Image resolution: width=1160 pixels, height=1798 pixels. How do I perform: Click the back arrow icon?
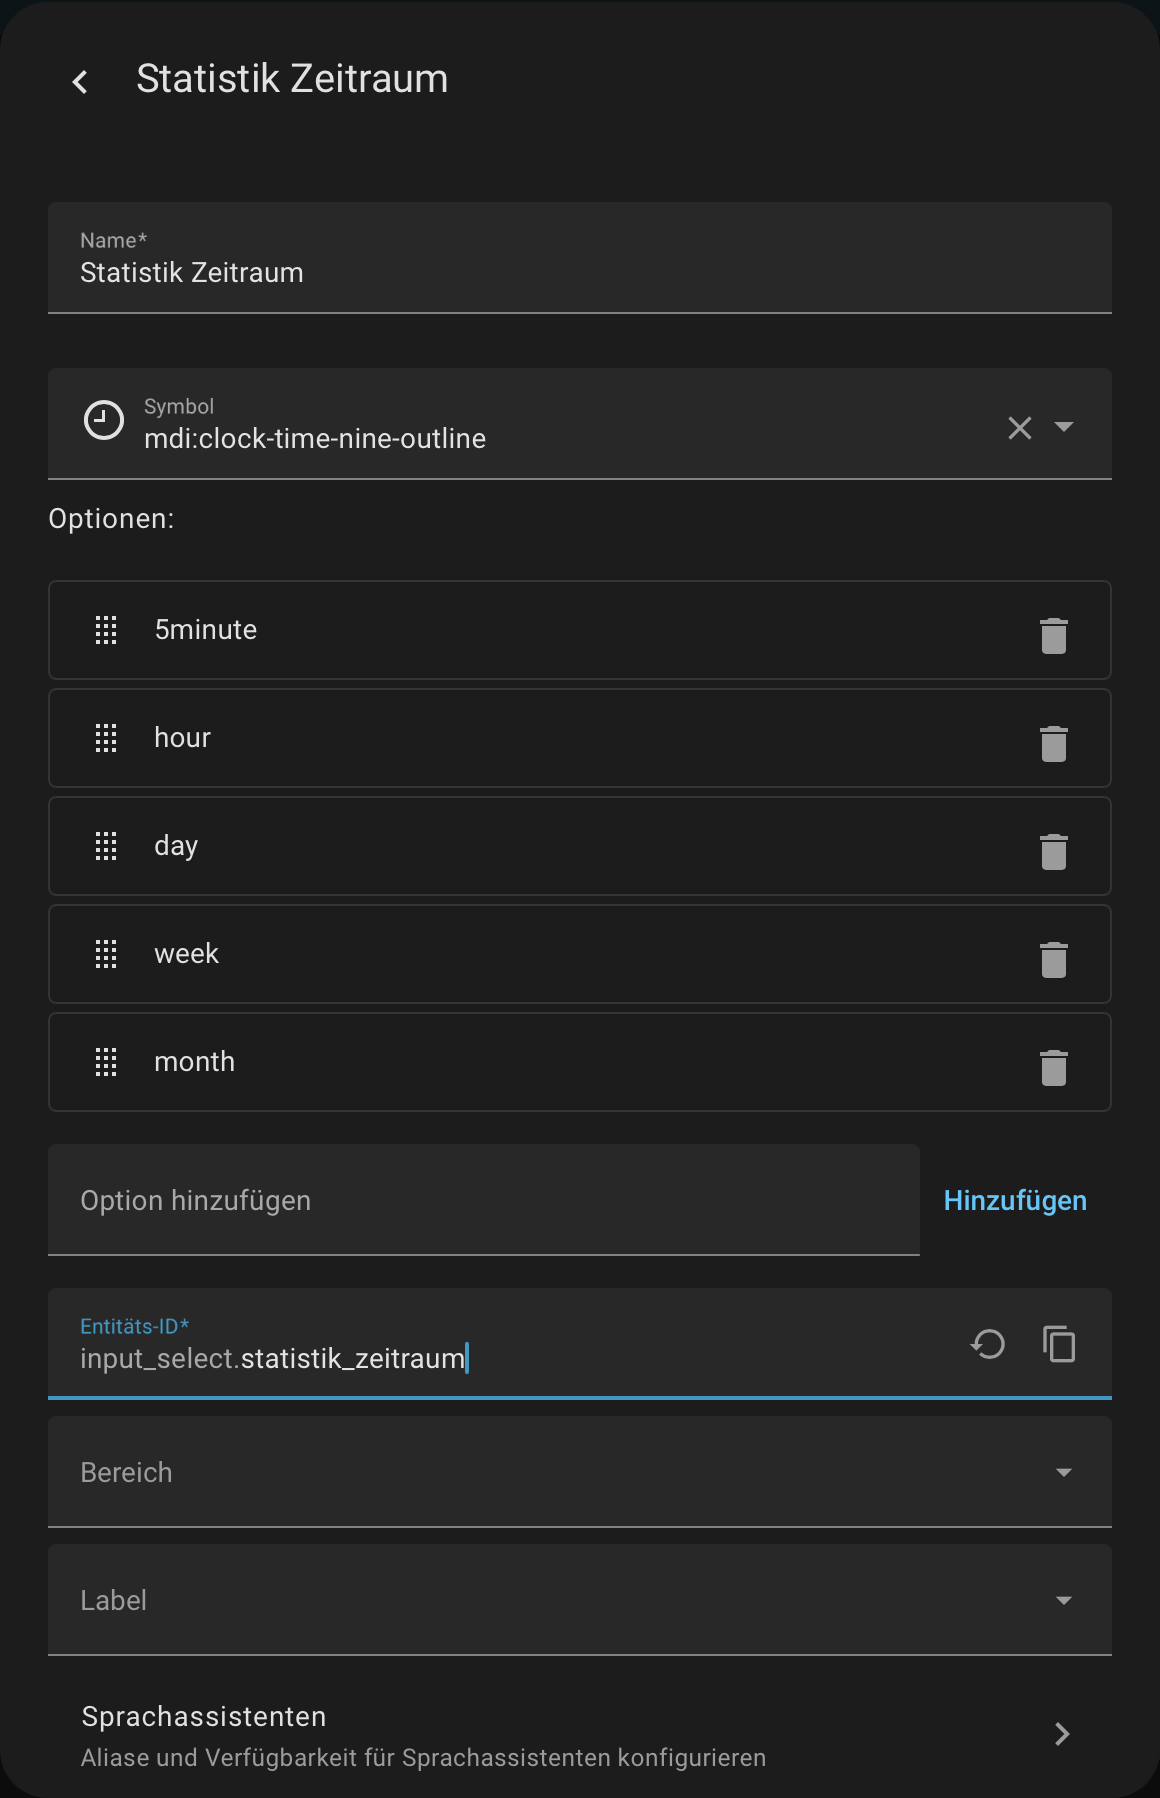pos(80,81)
